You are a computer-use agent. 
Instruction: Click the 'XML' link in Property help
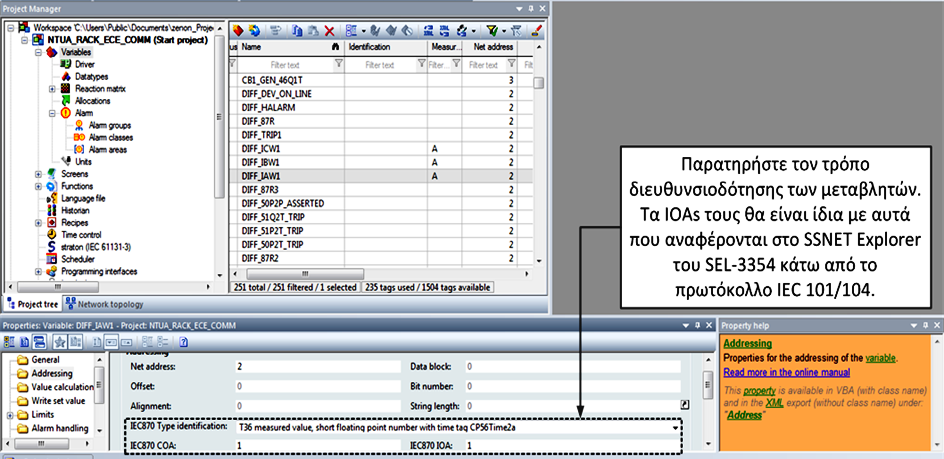(774, 402)
